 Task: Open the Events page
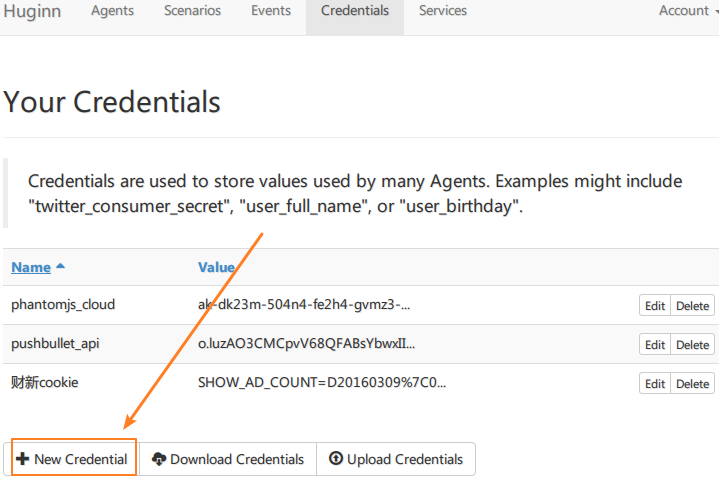[270, 11]
